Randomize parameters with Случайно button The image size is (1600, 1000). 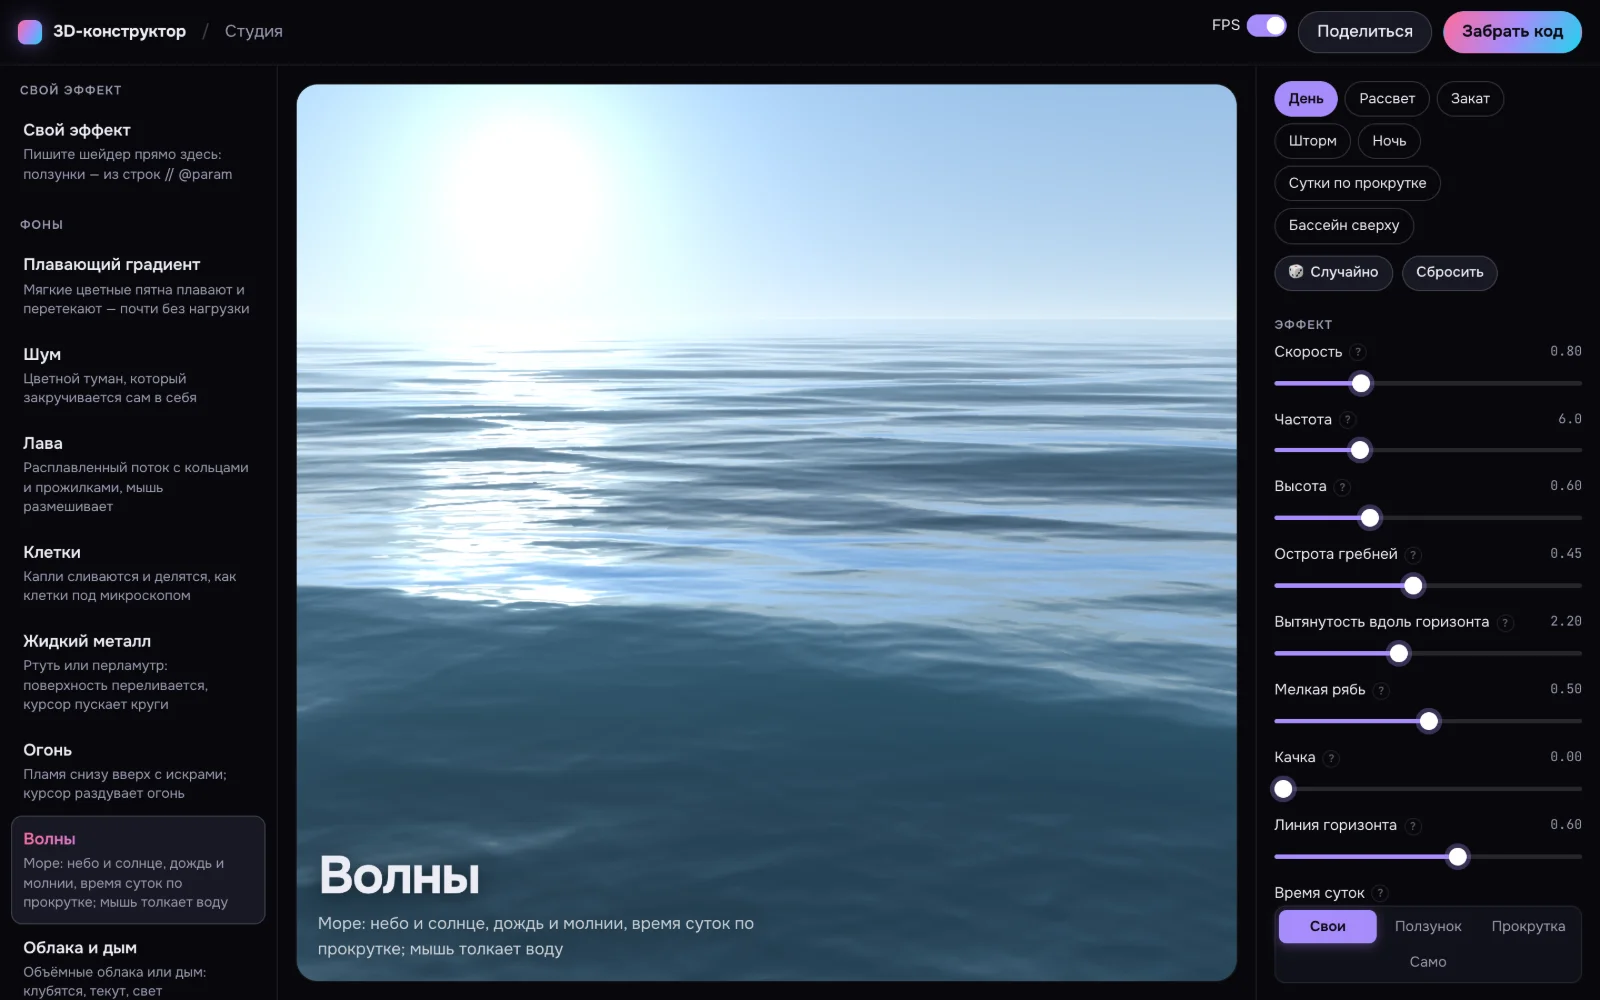pos(1333,273)
